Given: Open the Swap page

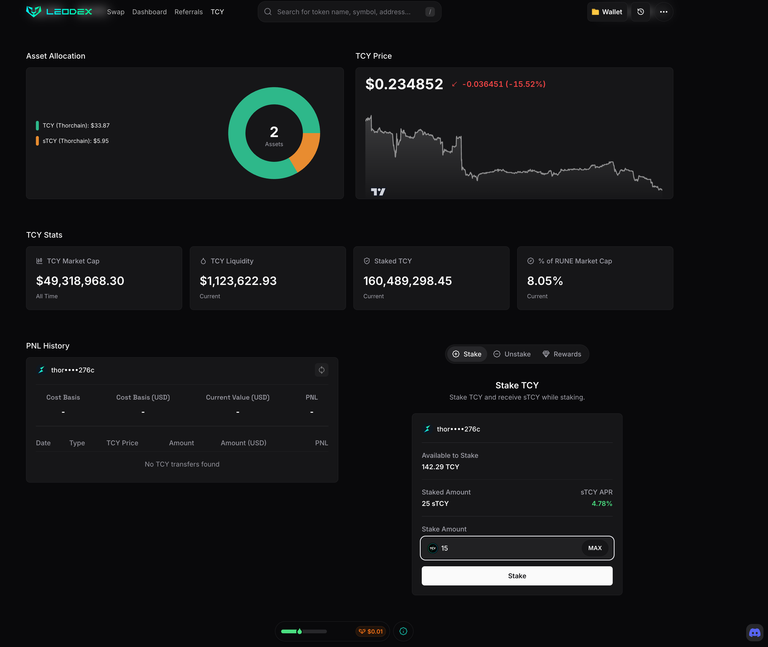Looking at the screenshot, I should click(x=116, y=12).
